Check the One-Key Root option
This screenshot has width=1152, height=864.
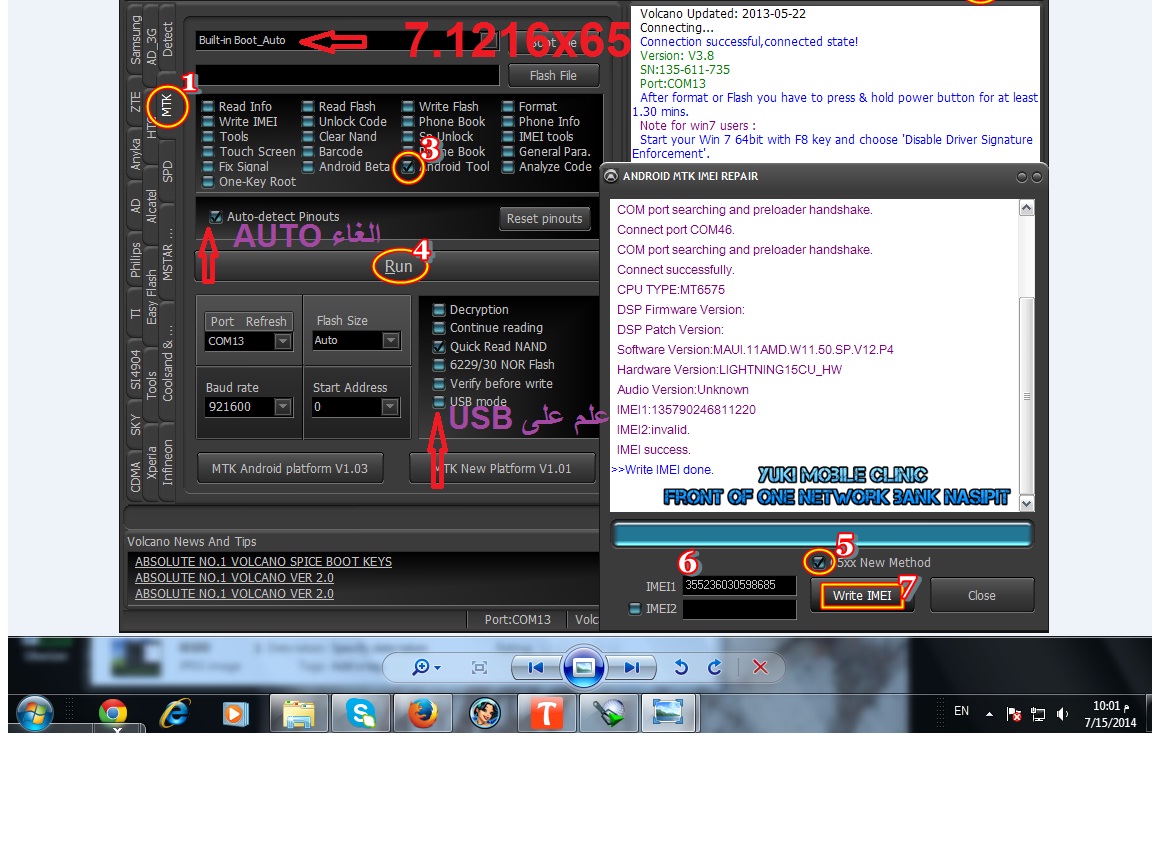point(208,181)
